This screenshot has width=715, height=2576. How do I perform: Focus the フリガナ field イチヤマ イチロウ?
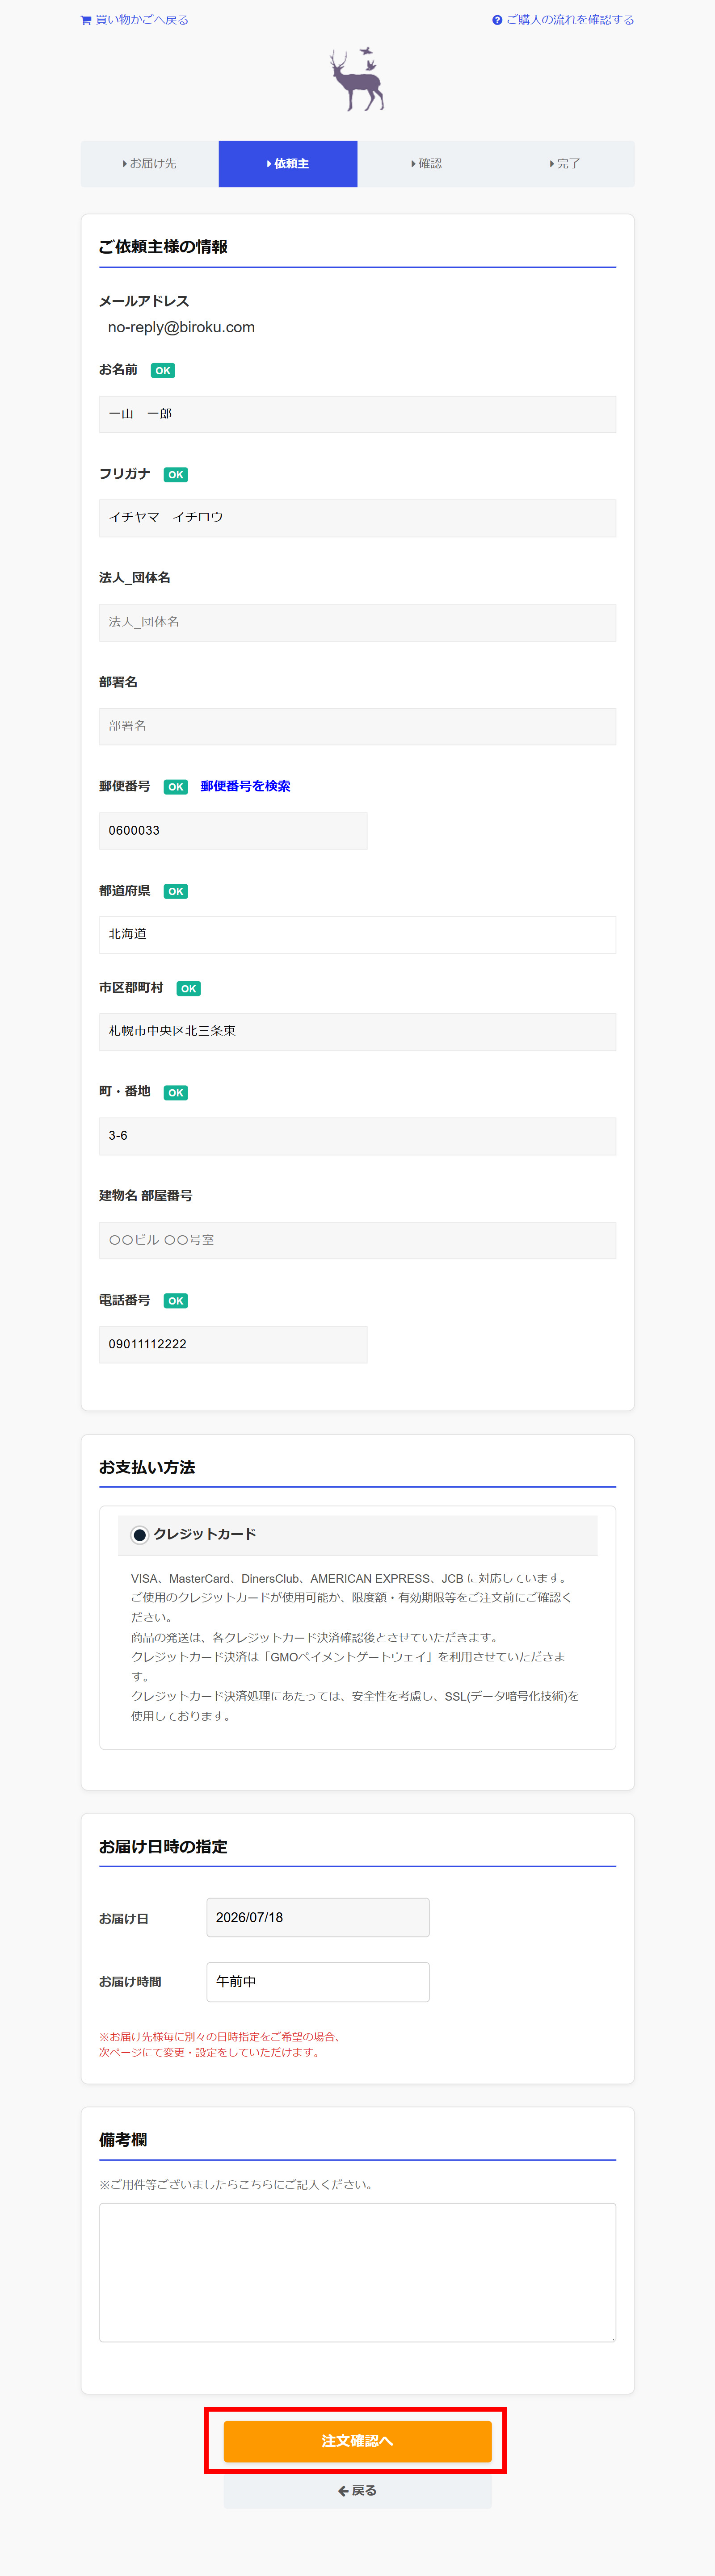click(357, 518)
